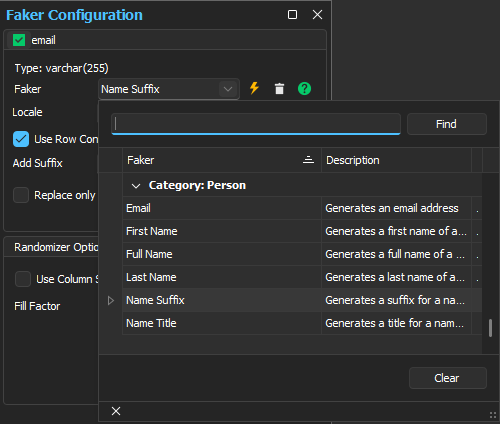The height and width of the screenshot is (424, 500).
Task: Click the sort indicator icon in Faker column header
Action: click(x=308, y=160)
